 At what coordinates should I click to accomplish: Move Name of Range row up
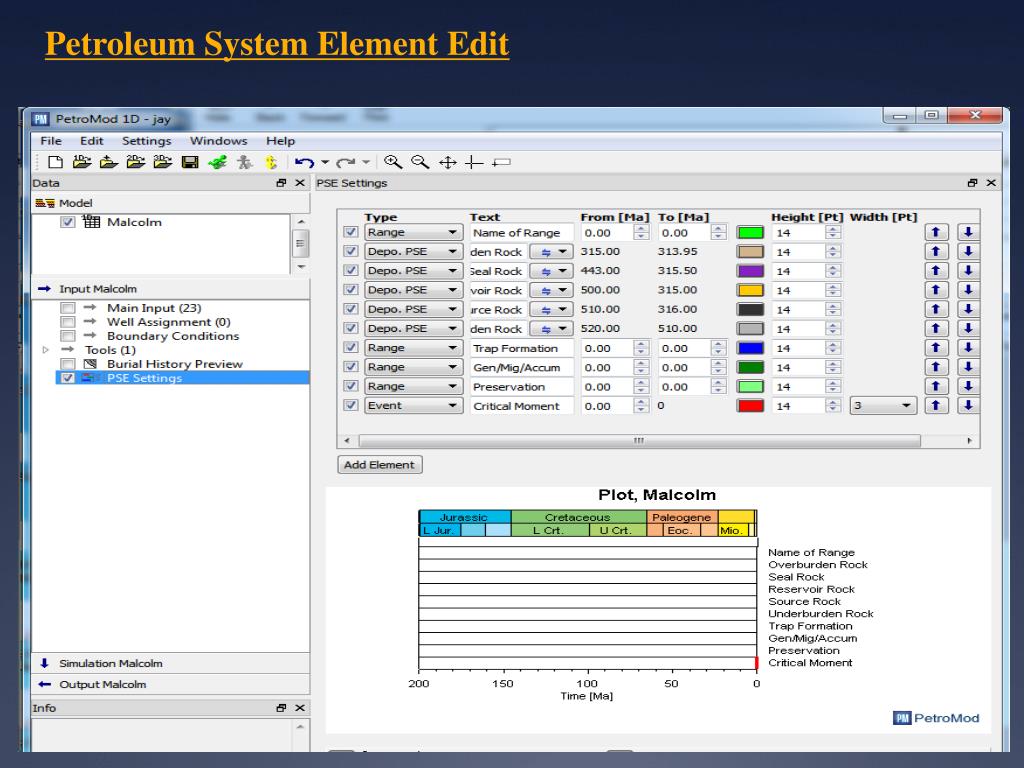pyautogui.click(x=936, y=232)
